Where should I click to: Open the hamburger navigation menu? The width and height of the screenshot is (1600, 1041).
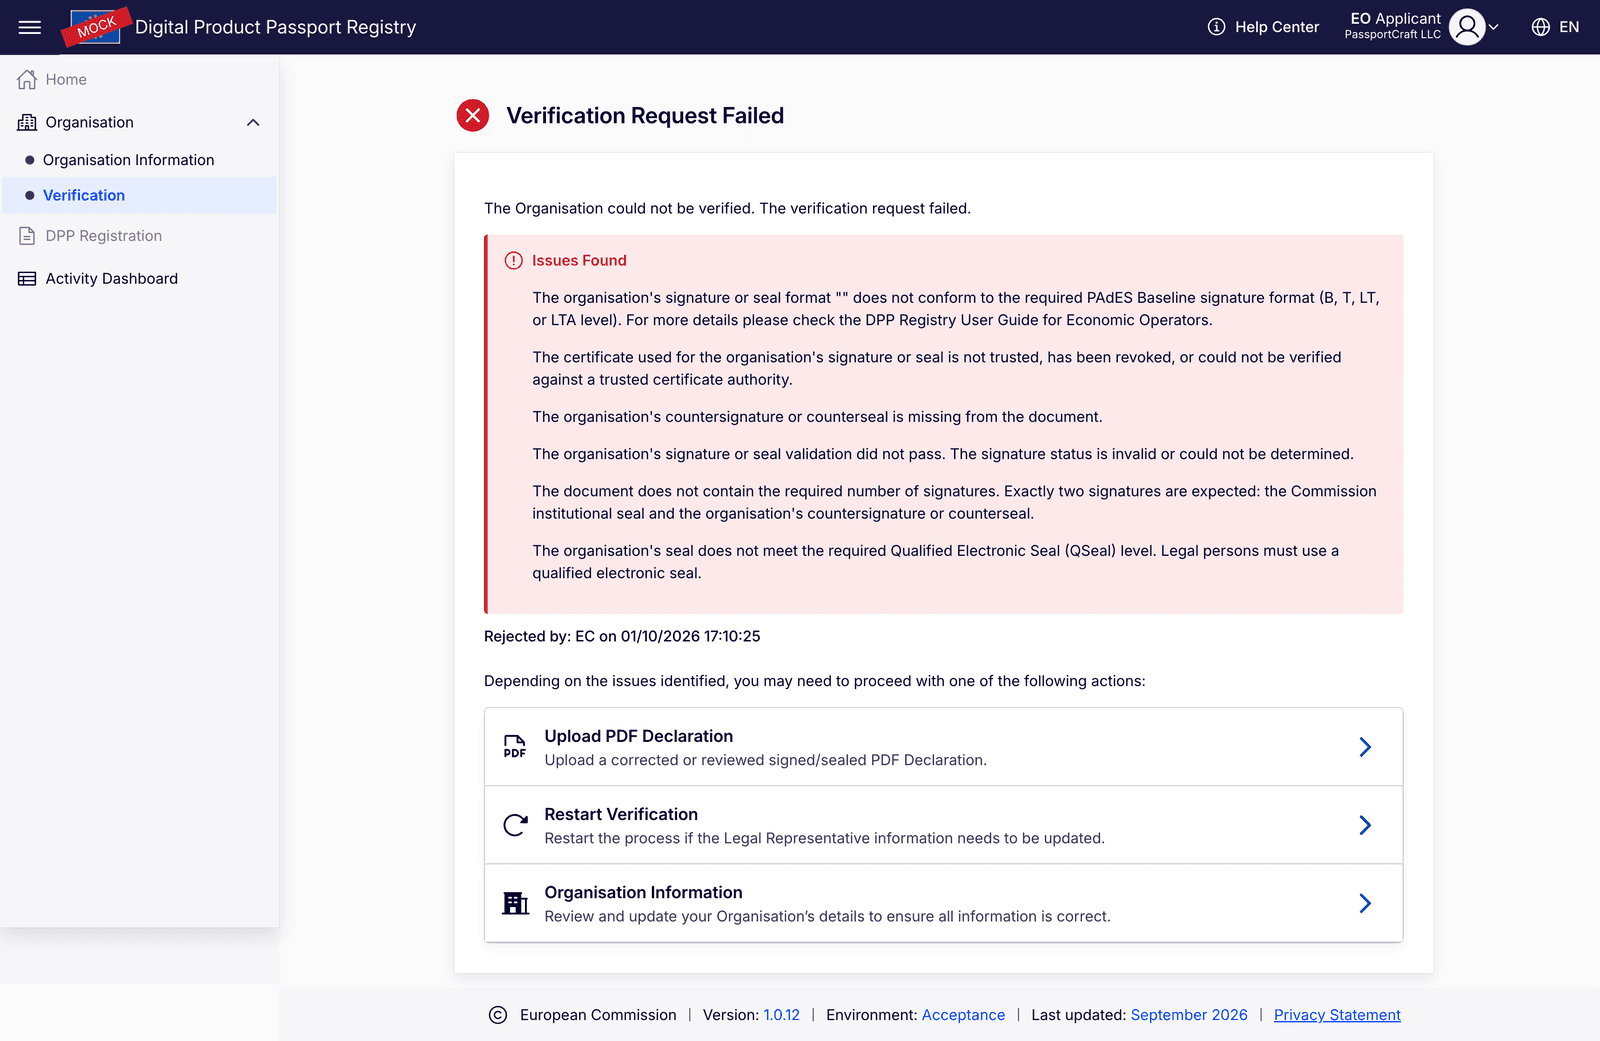[x=30, y=27]
